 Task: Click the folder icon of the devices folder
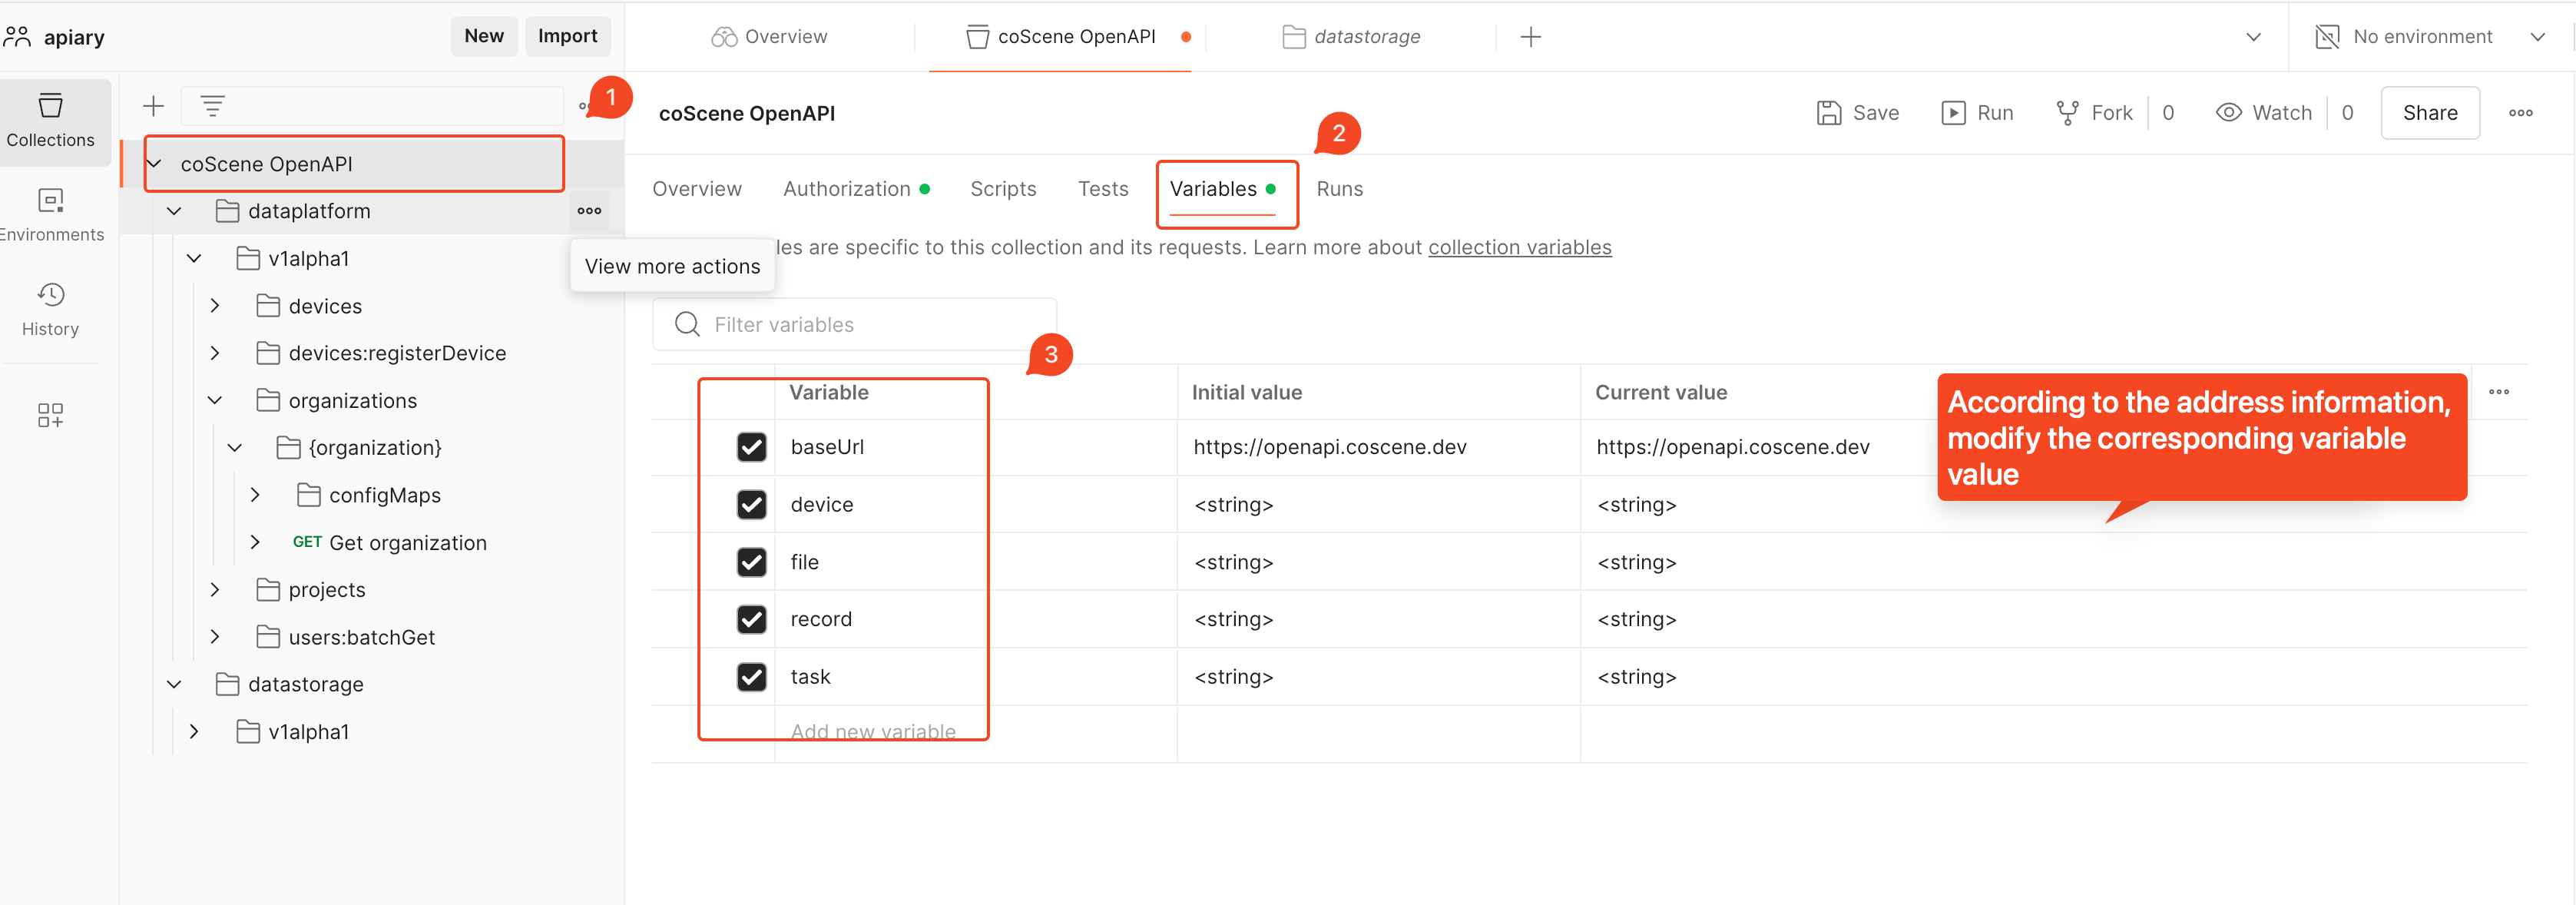[x=268, y=306]
